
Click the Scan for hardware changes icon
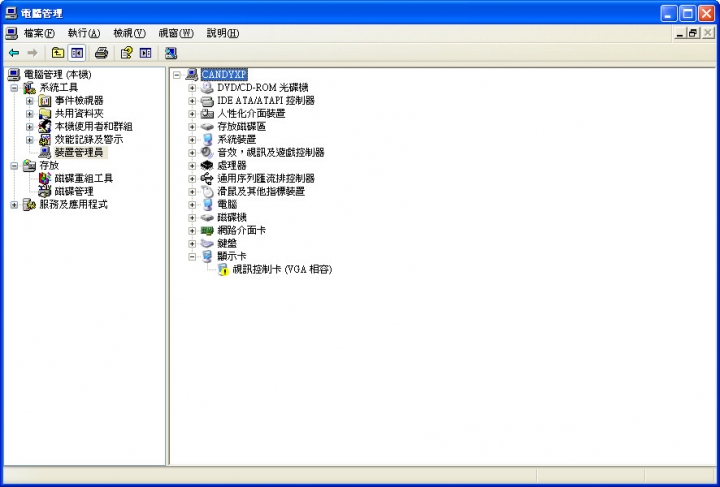point(171,53)
